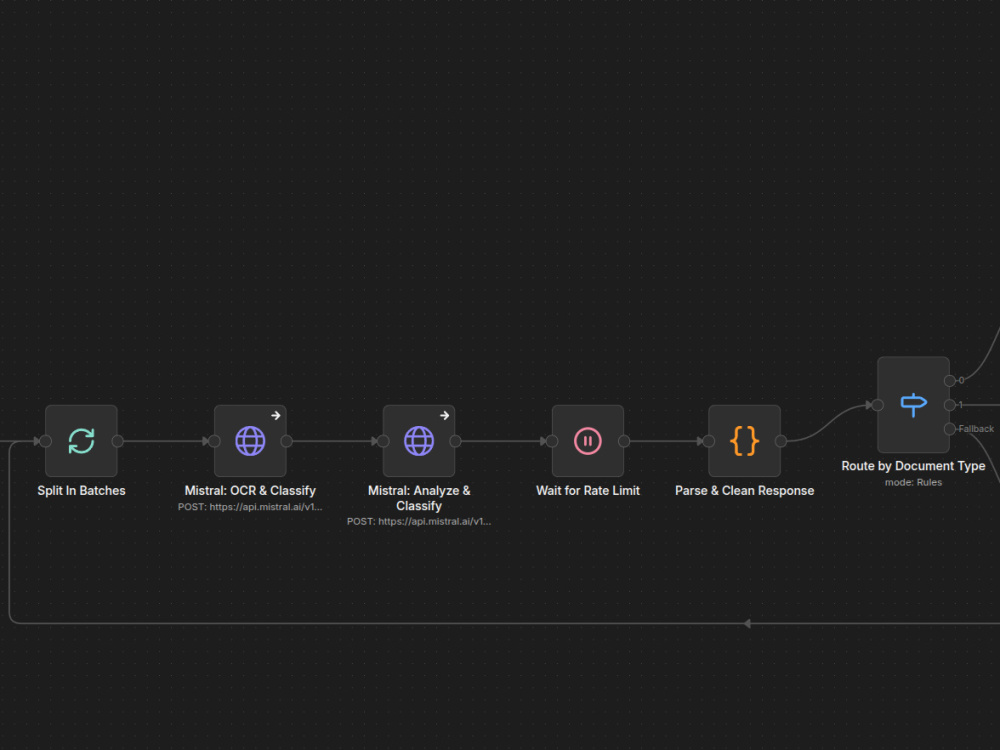Viewport: 1000px width, 750px height.
Task: Click output 1 connector of Route node
Action: [x=950, y=405]
